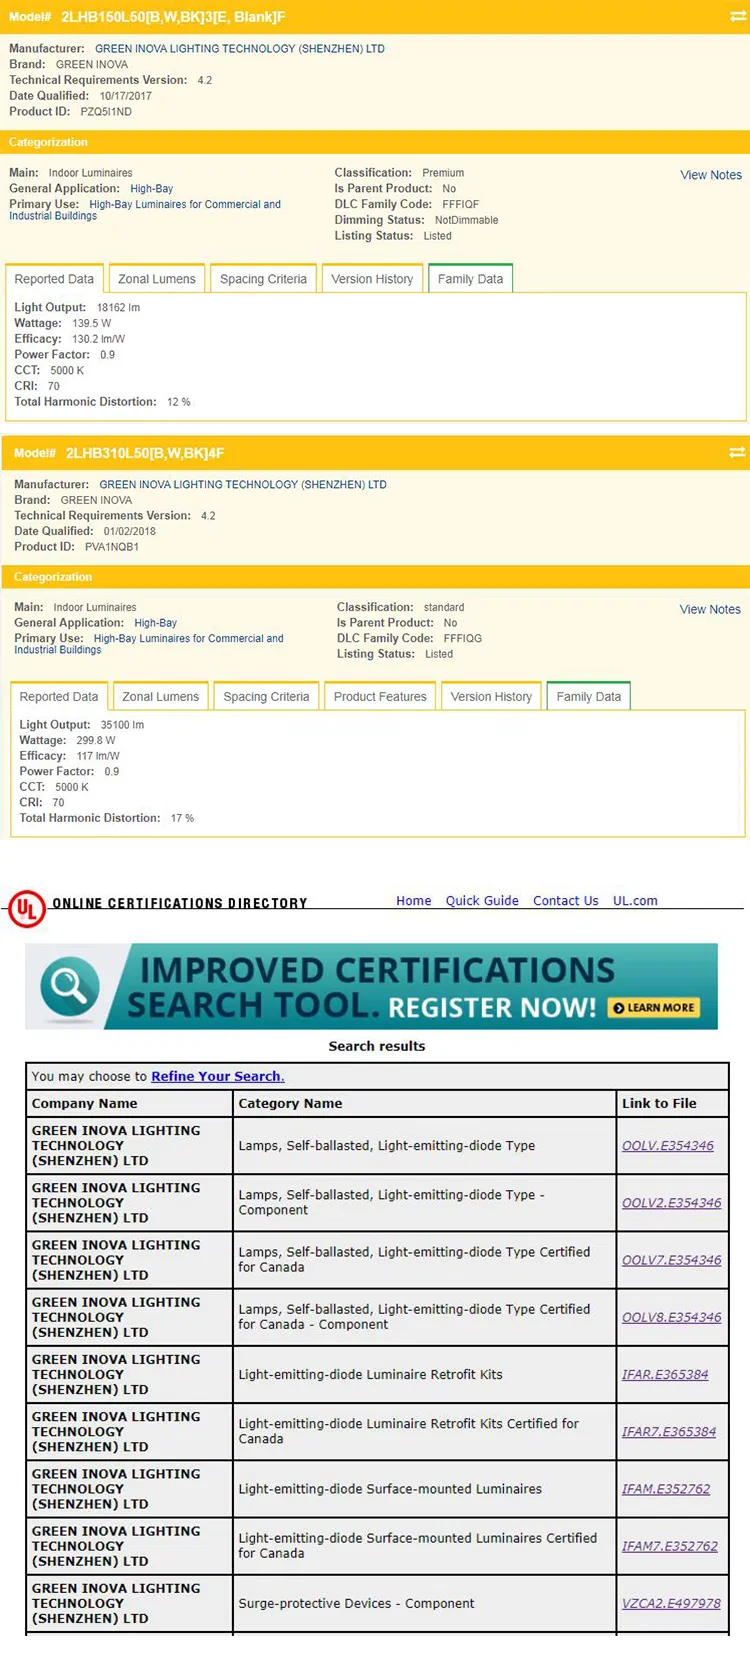Click View Notes for the first model
Screen dimensions: 750x1666
point(711,175)
